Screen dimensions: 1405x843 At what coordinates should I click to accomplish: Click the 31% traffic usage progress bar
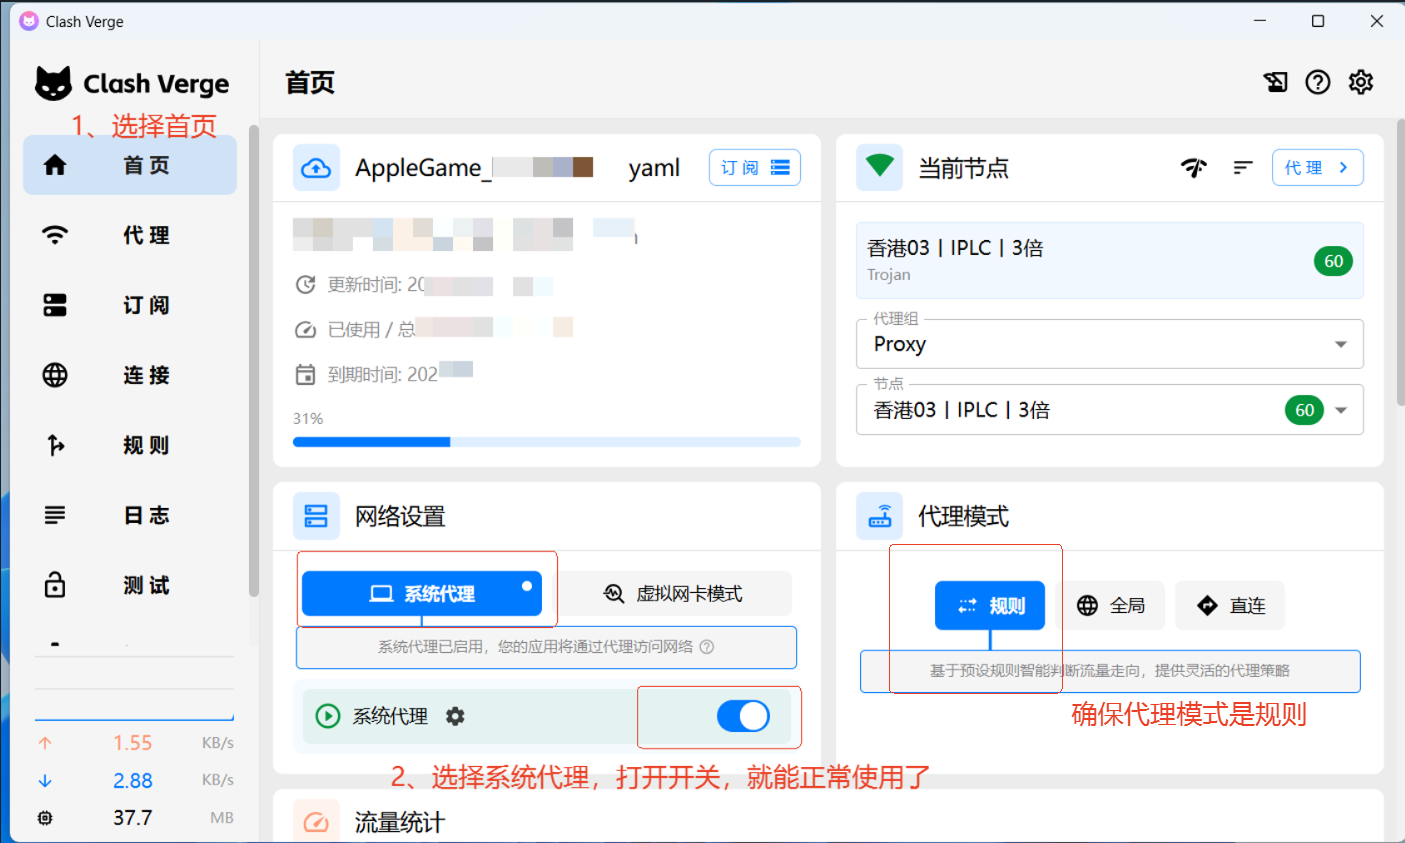click(x=546, y=441)
